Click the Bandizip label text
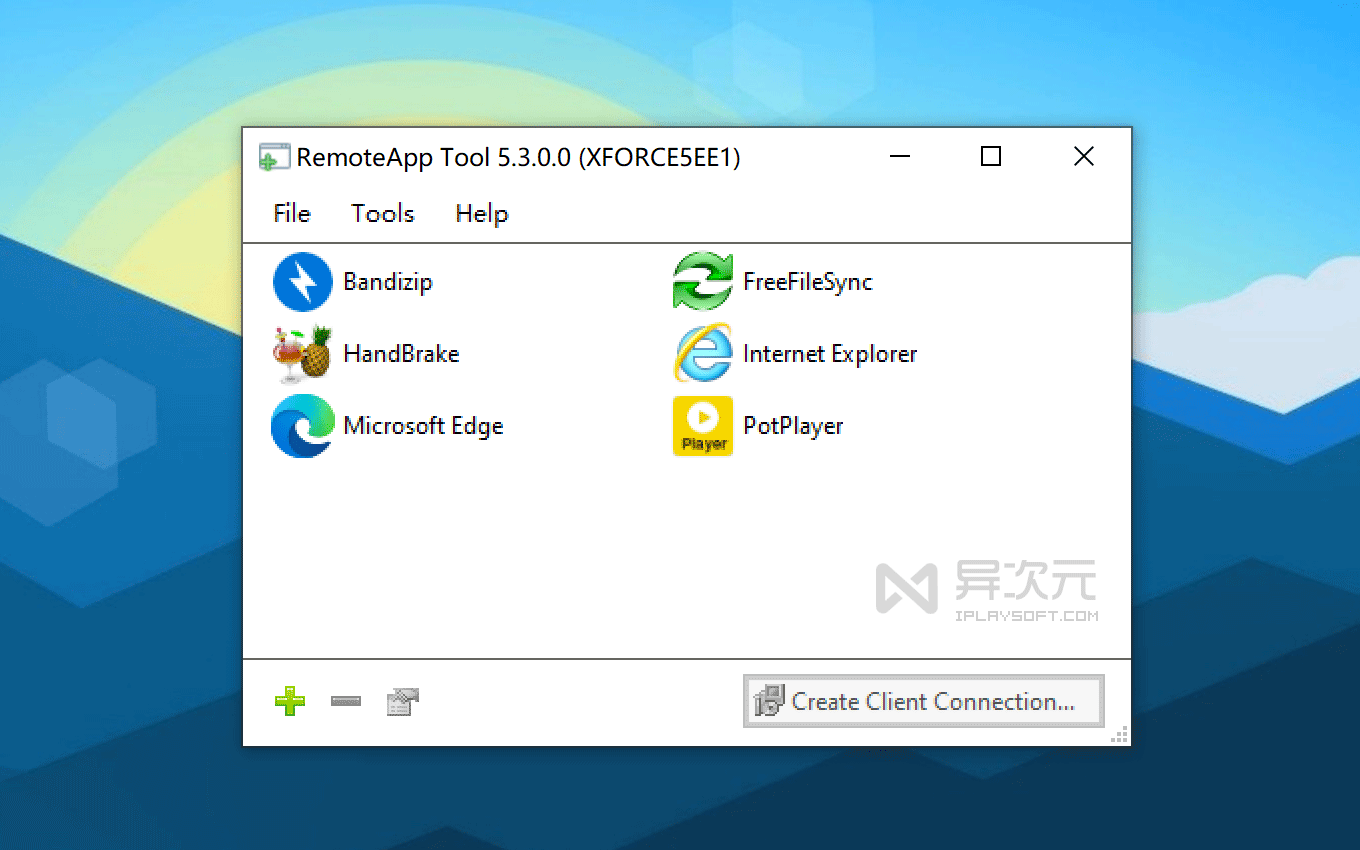This screenshot has width=1360, height=850. [388, 282]
